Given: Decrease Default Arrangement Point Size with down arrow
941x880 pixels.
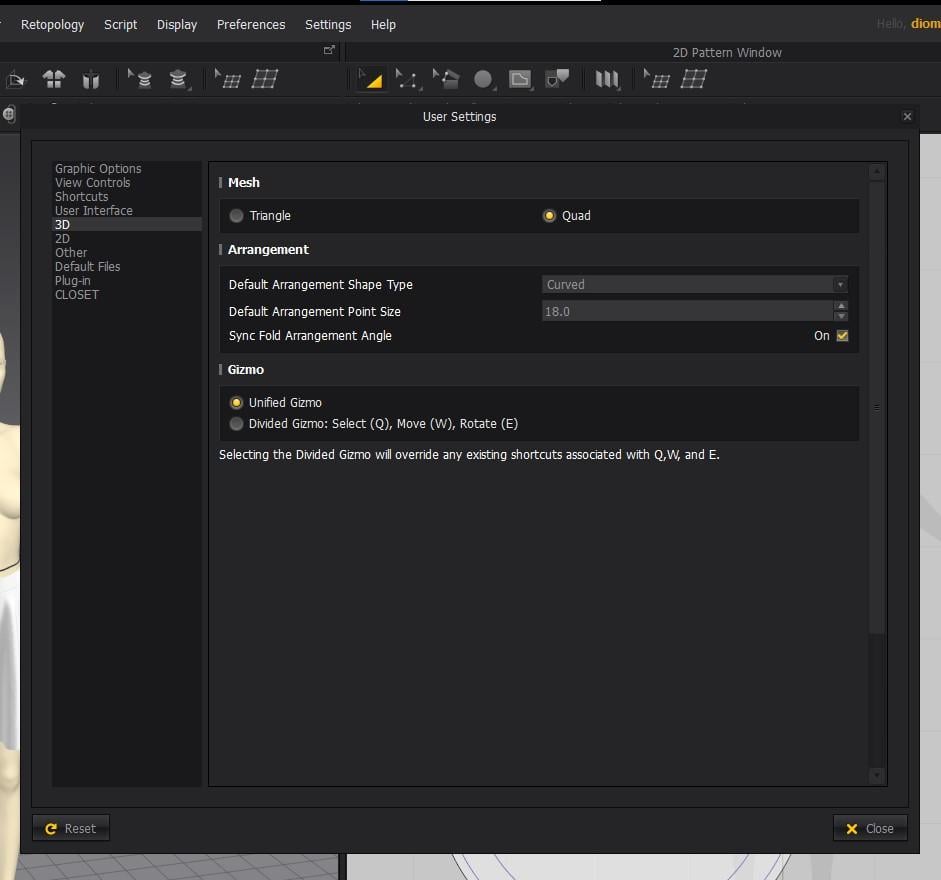Looking at the screenshot, I should pyautogui.click(x=841, y=317).
